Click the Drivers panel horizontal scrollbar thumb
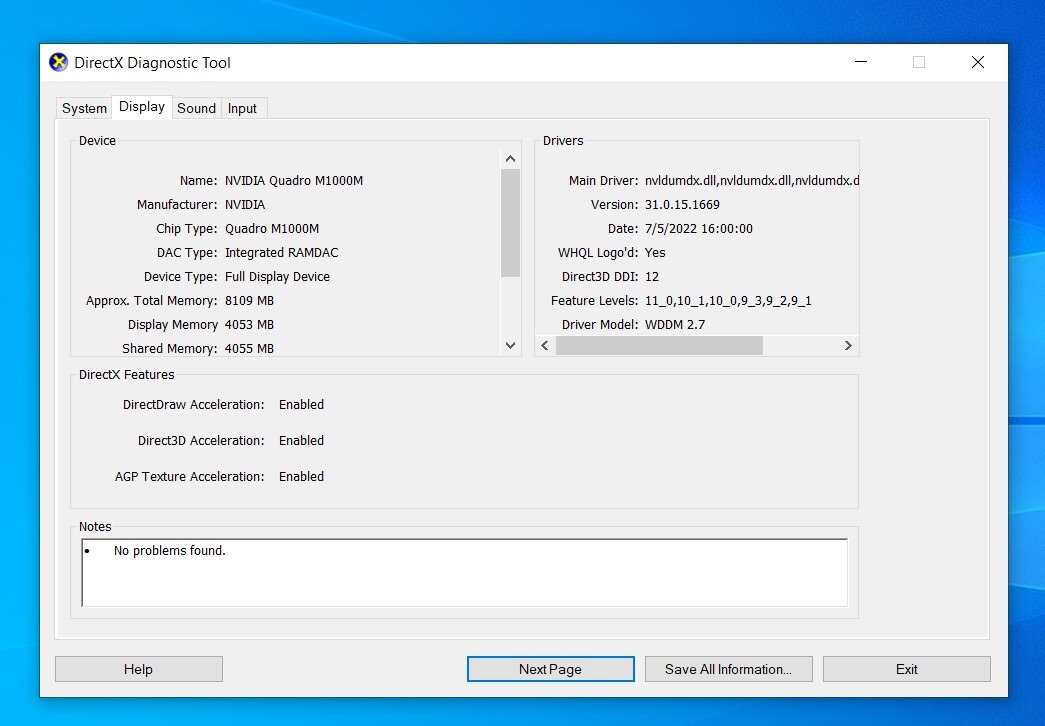 tap(659, 345)
